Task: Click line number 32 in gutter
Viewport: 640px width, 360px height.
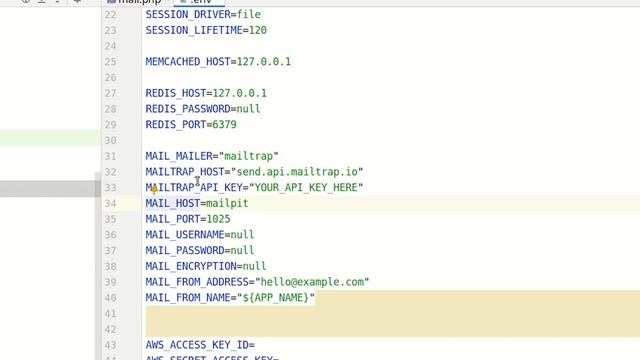Action: click(x=110, y=172)
